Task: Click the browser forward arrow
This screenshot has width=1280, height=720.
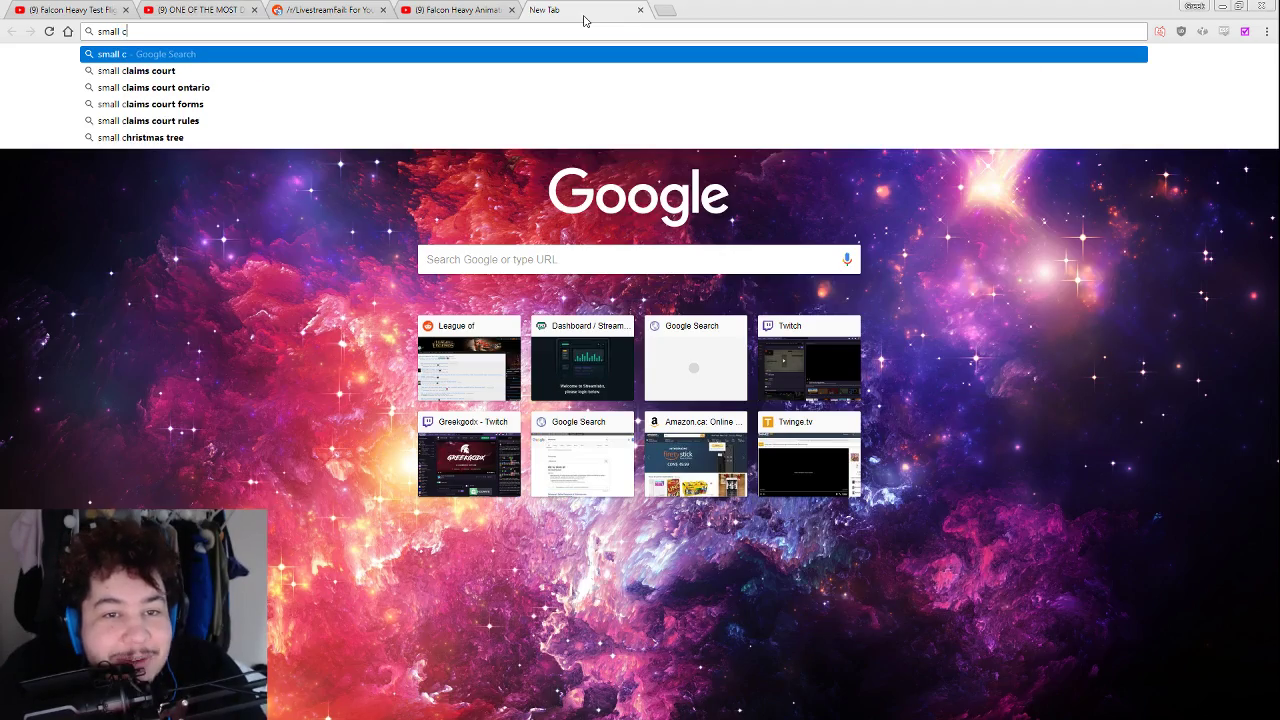Action: click(30, 31)
